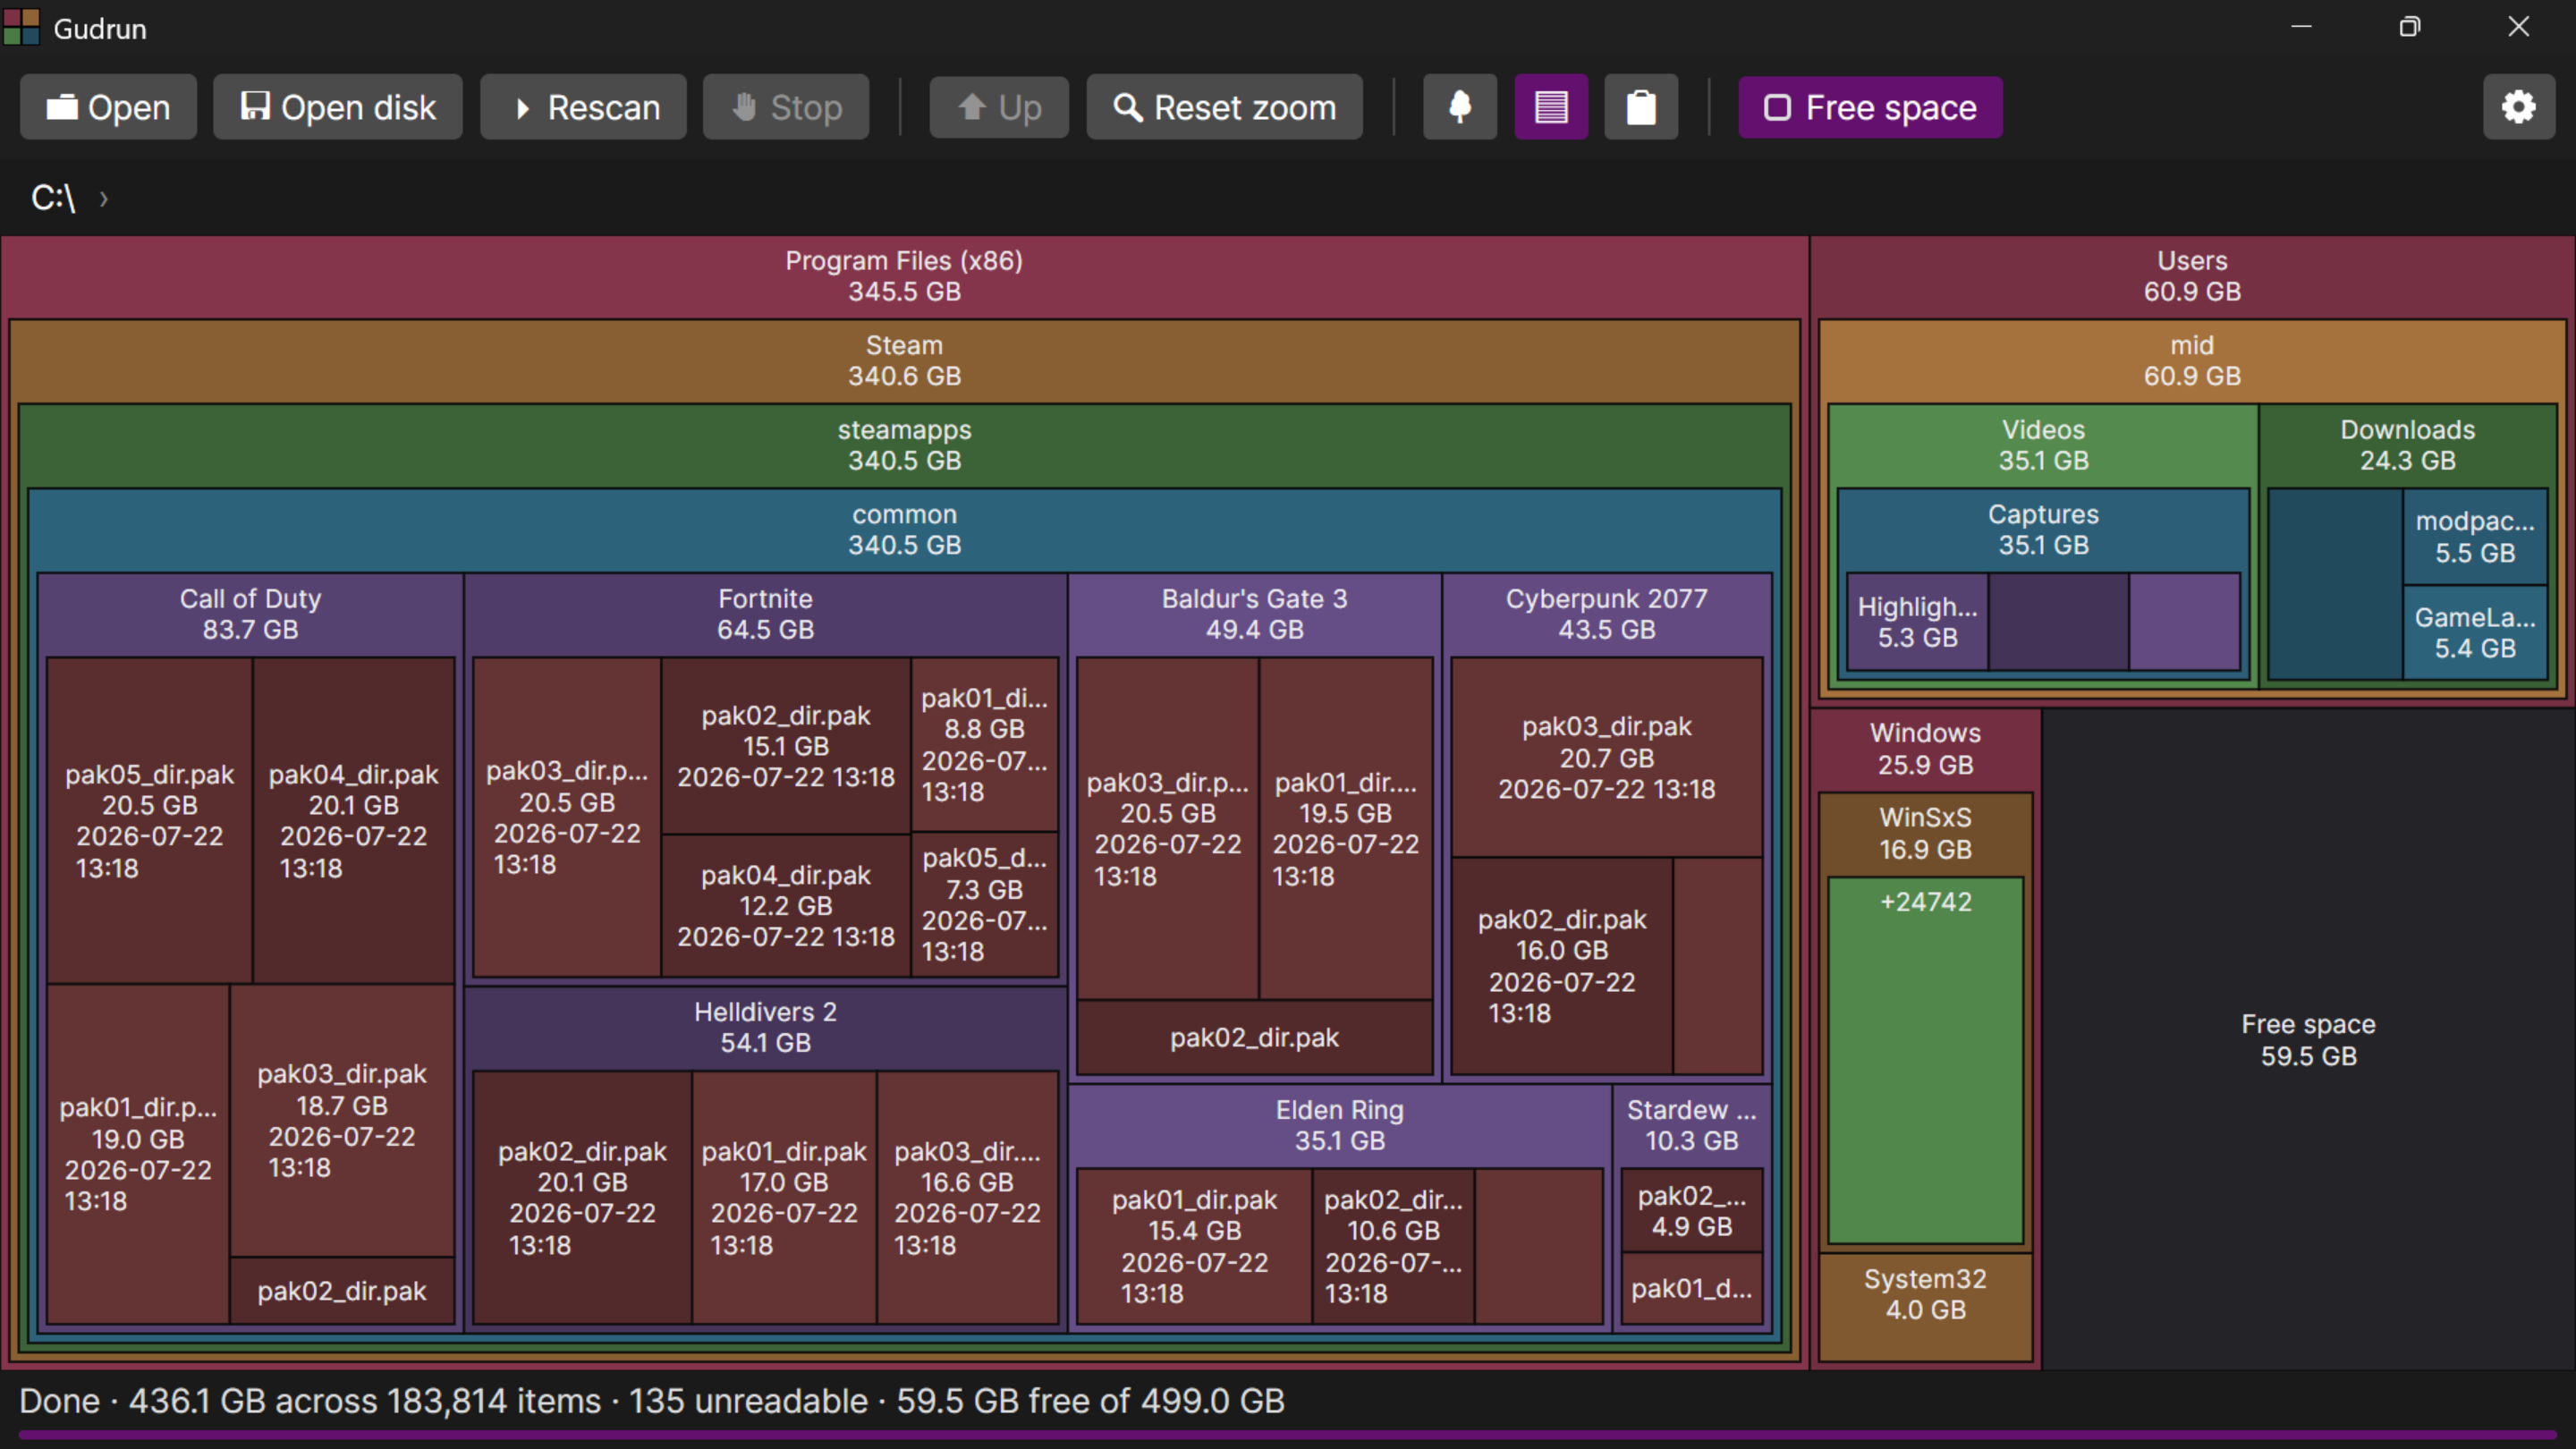Viewport: 2576px width, 1449px height.
Task: Click Reset zoom in the toolbar
Action: click(1225, 107)
